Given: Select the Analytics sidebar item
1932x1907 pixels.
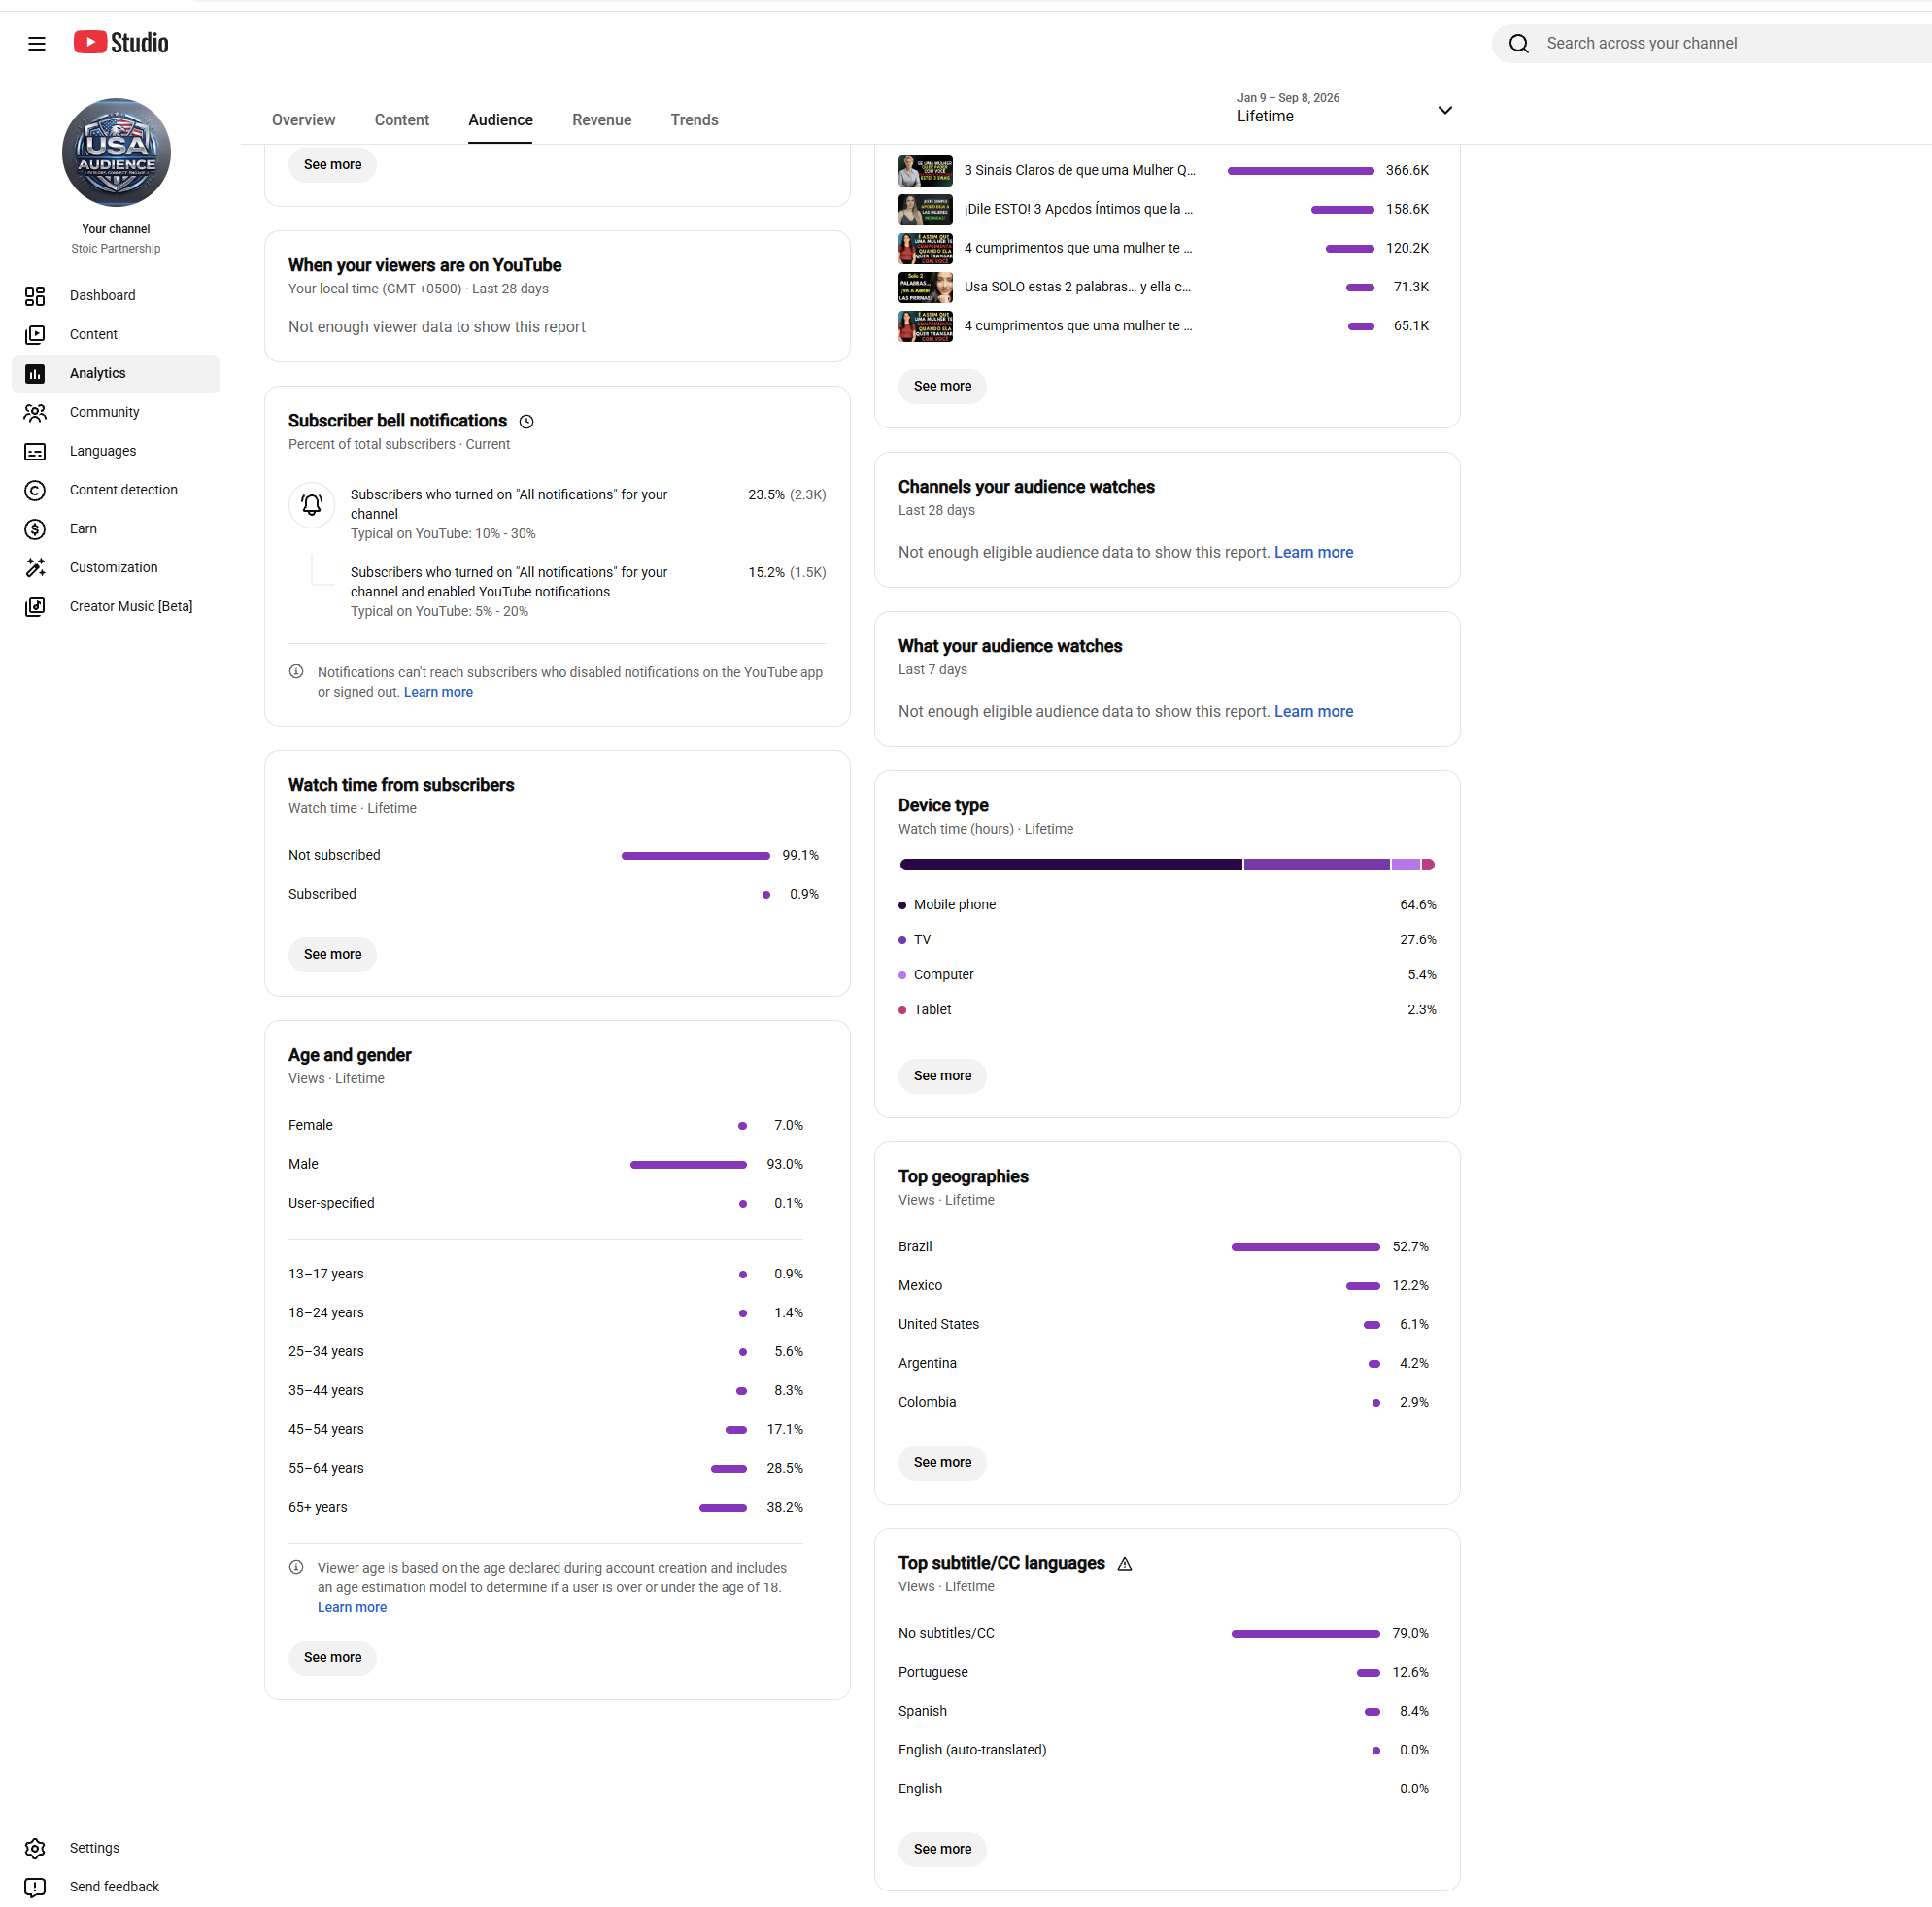Looking at the screenshot, I should pos(116,374).
